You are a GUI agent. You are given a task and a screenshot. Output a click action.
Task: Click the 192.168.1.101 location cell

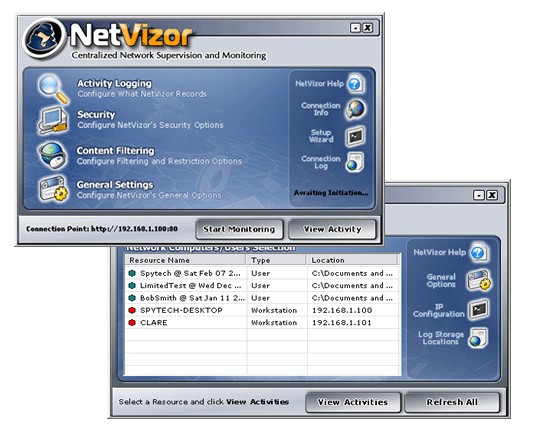[x=342, y=323]
